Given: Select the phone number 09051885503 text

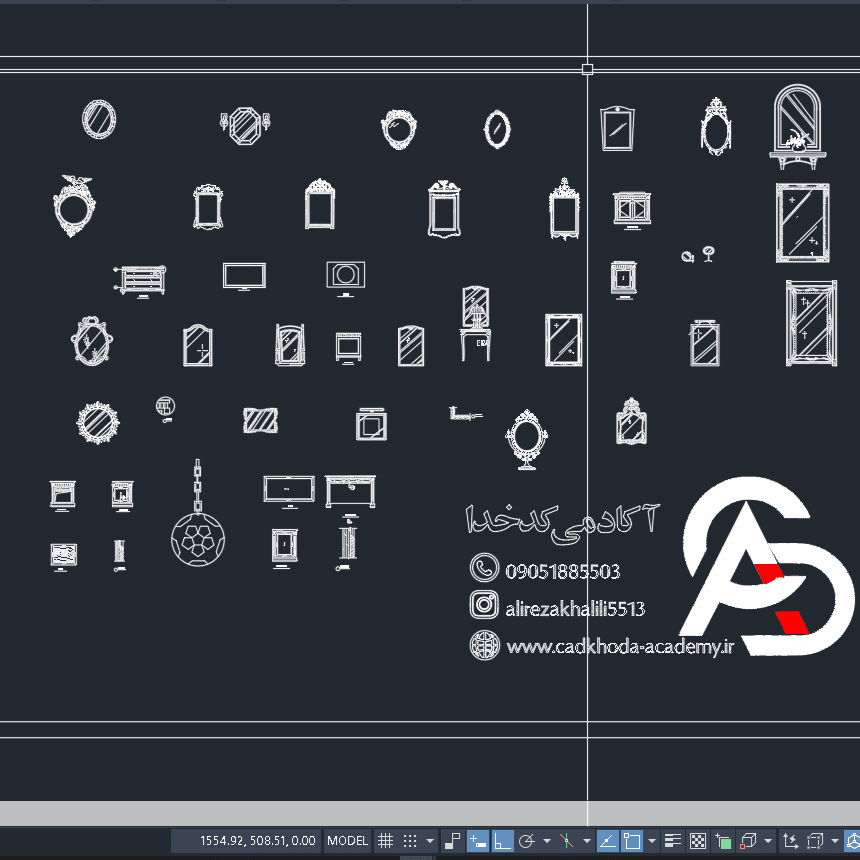Looking at the screenshot, I should click(x=562, y=572).
